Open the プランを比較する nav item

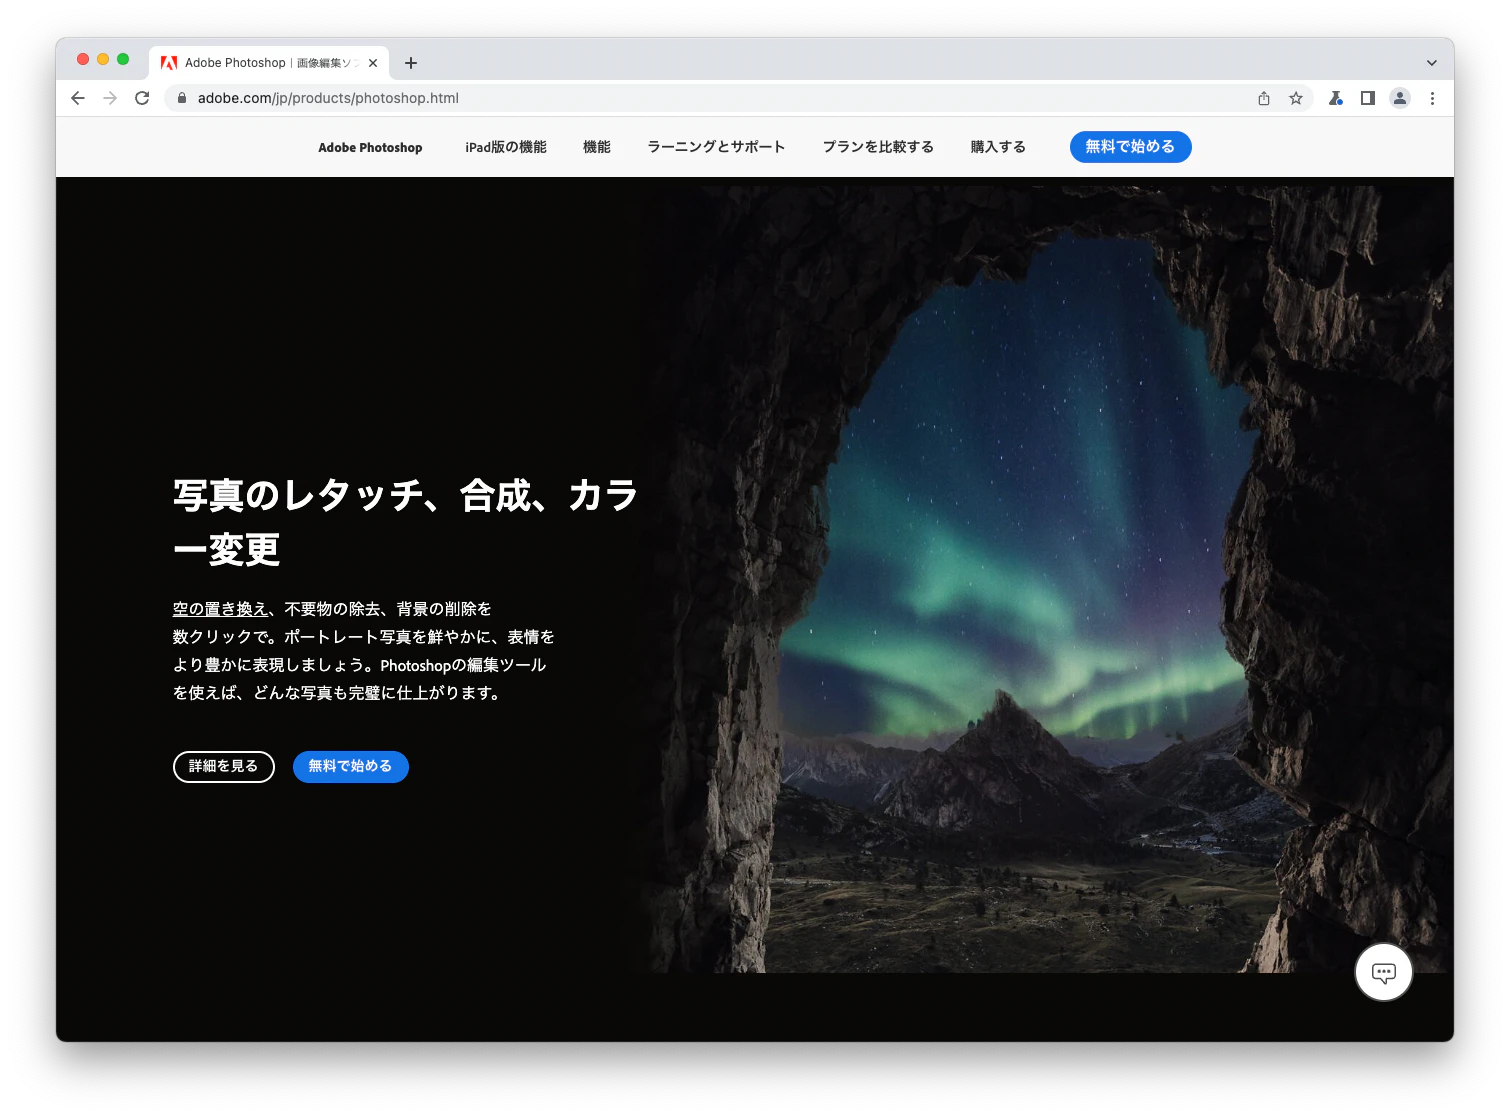click(878, 147)
